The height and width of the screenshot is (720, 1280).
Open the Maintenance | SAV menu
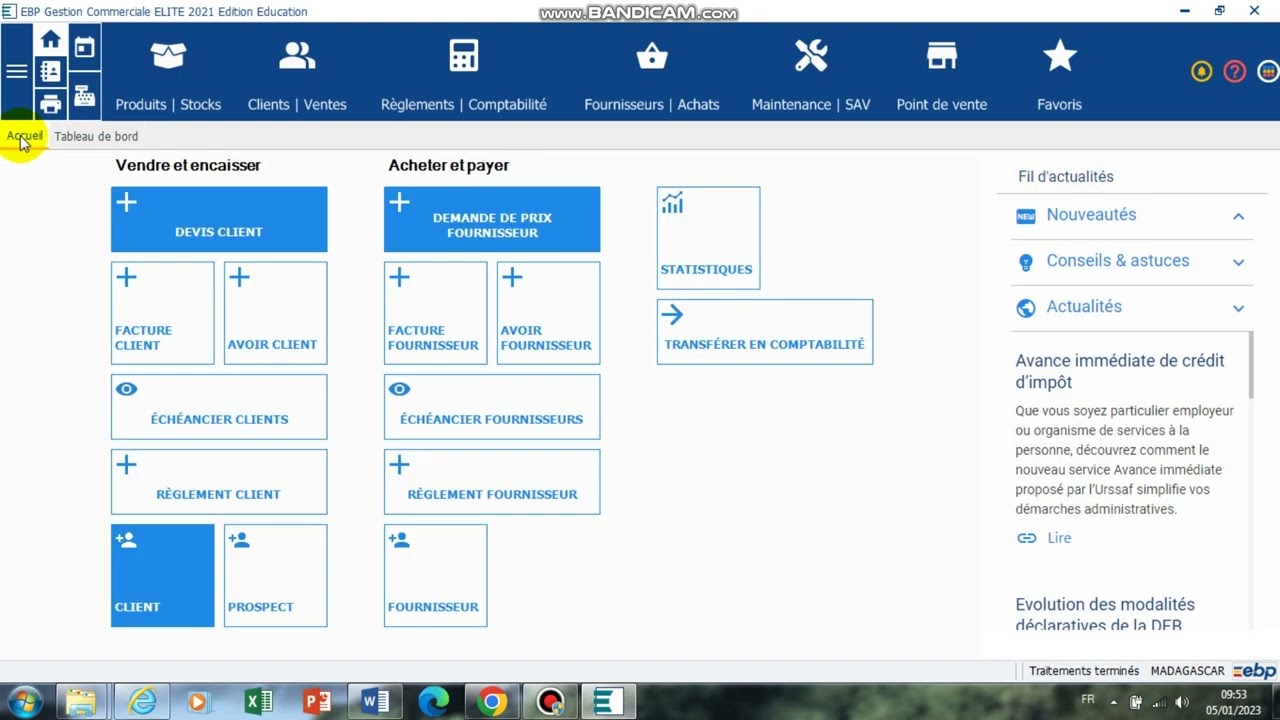tap(811, 75)
